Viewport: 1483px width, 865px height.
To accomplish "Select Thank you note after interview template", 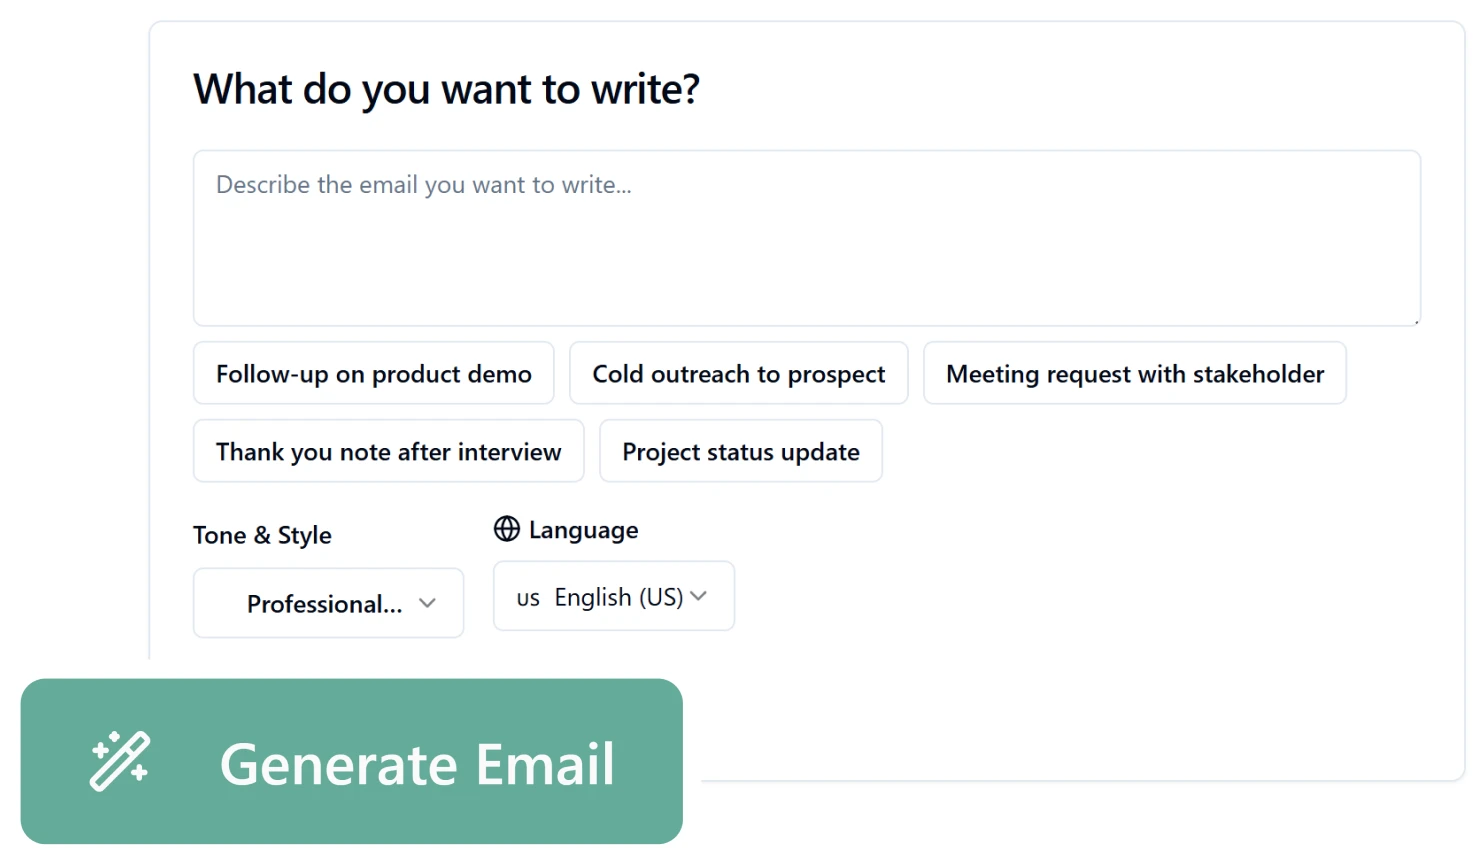I will tap(388, 451).
